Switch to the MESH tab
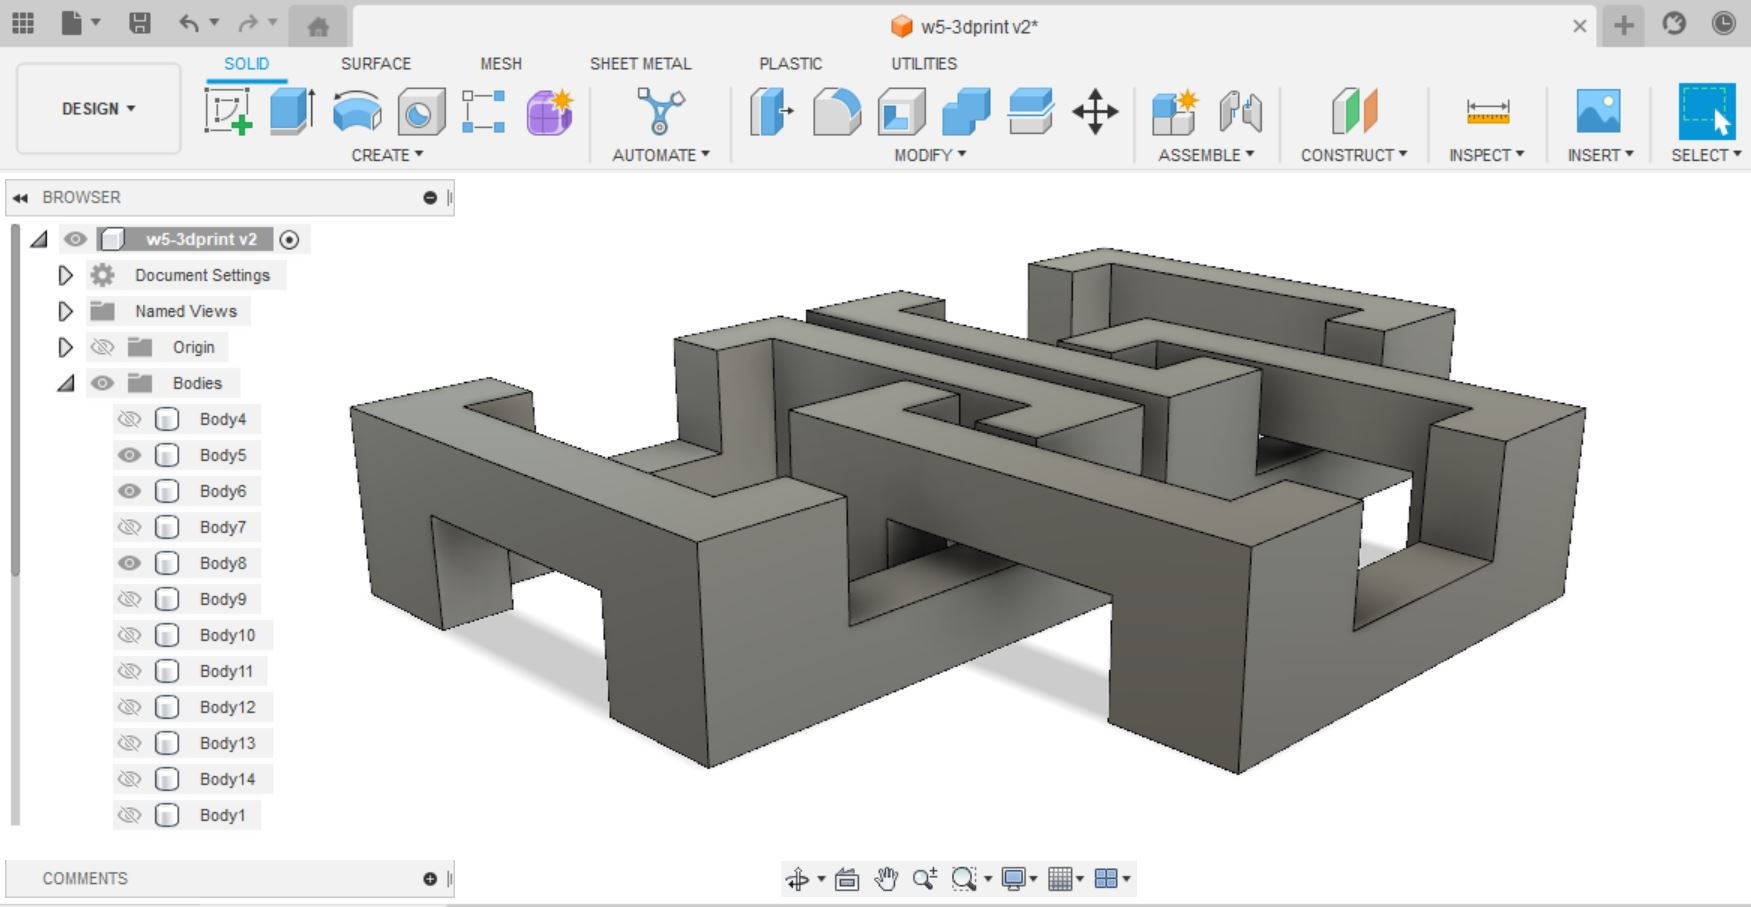The image size is (1751, 907). (501, 63)
